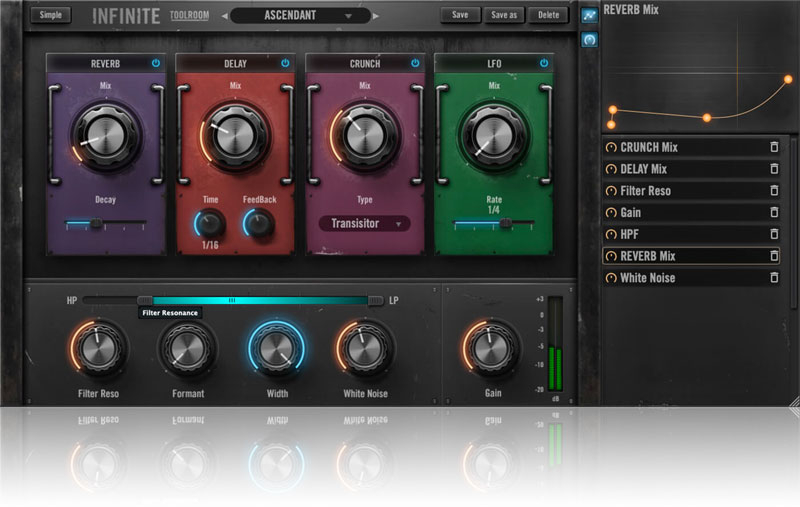Image resolution: width=800 pixels, height=507 pixels.
Task: Click the White Noise row knob icon
Action: 611,278
